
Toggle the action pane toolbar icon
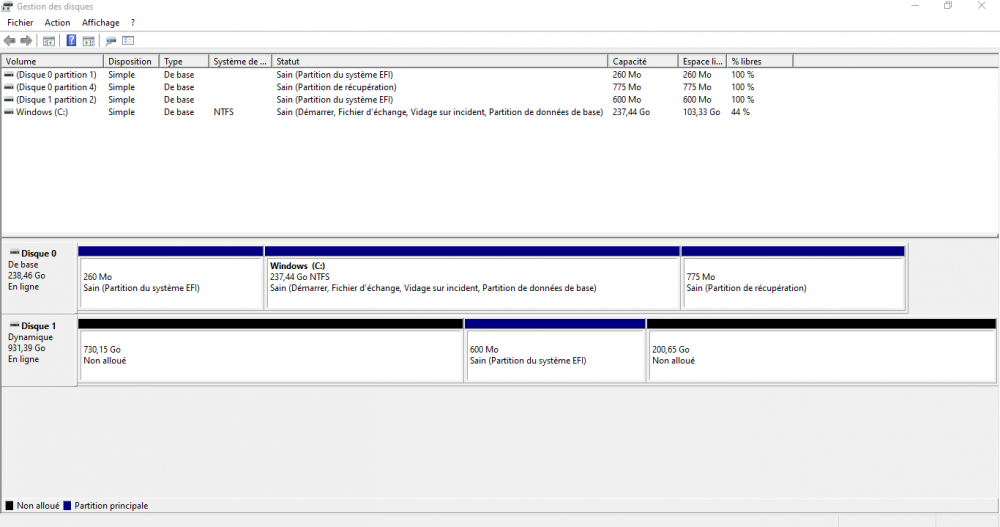[x=89, y=41]
